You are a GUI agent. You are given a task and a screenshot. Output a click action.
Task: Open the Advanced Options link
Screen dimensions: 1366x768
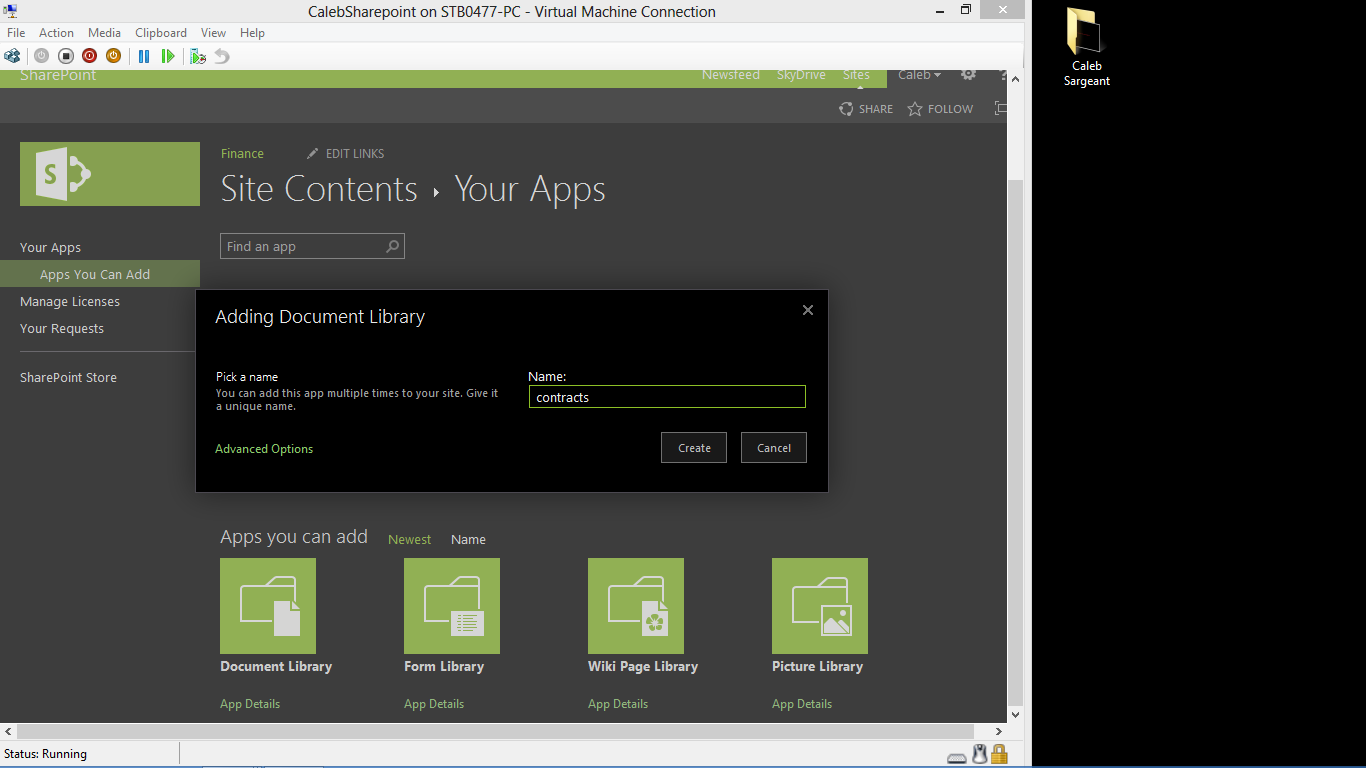[x=264, y=449]
